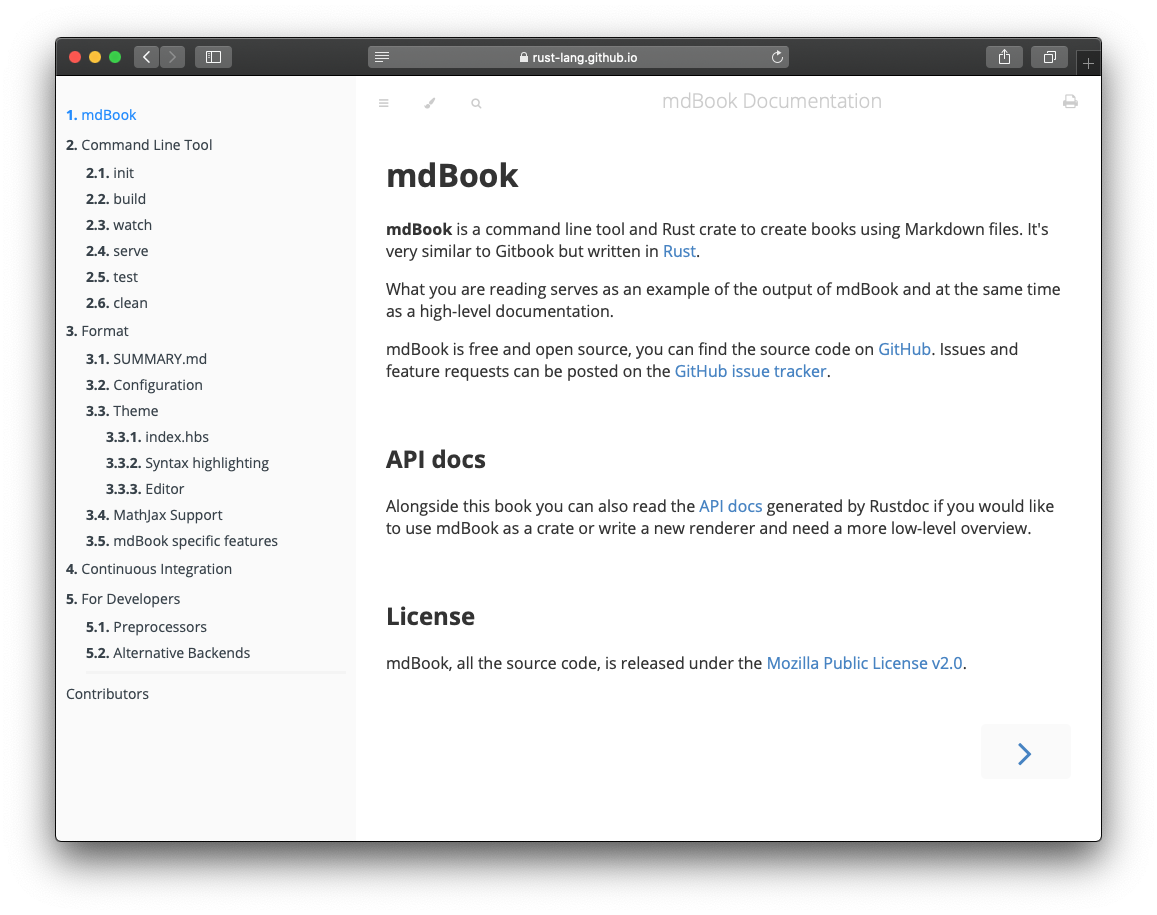Open 3.5. mdBook specific features page
Image resolution: width=1157 pixels, height=915 pixels.
(x=182, y=541)
